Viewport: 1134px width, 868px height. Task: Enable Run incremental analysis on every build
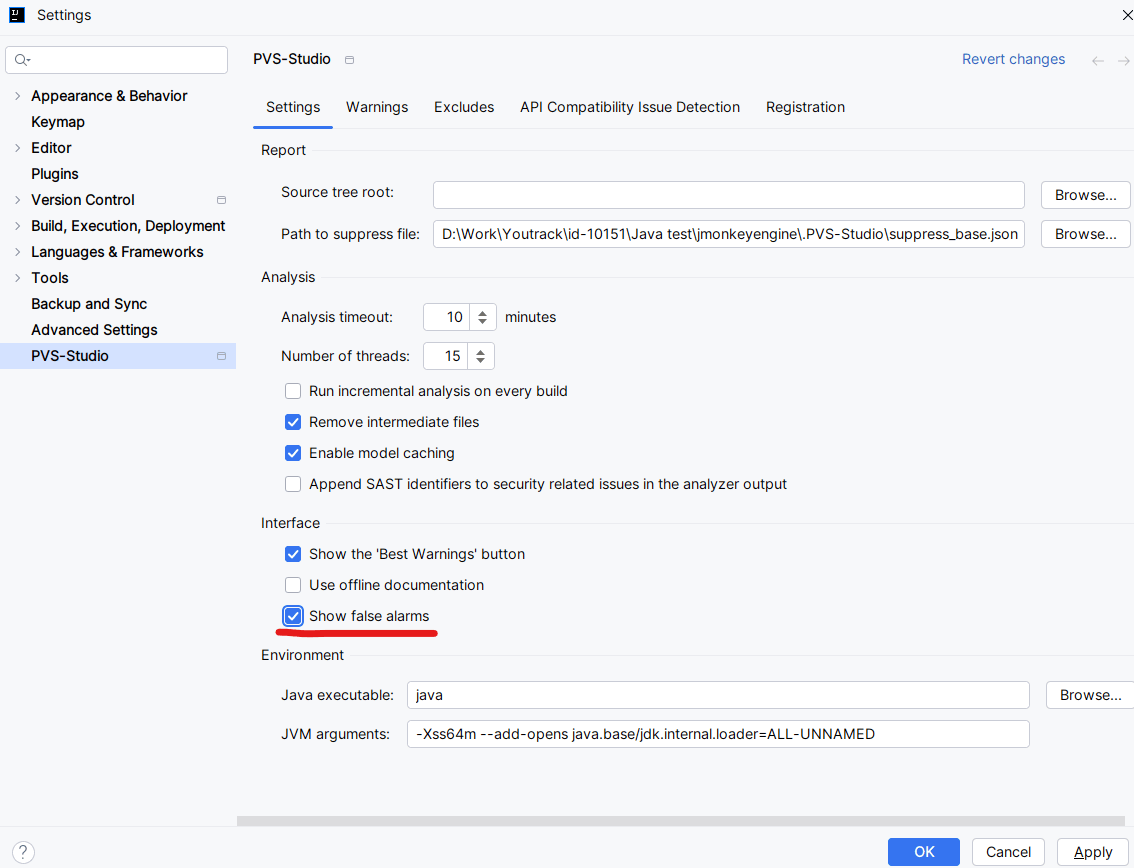click(x=293, y=391)
